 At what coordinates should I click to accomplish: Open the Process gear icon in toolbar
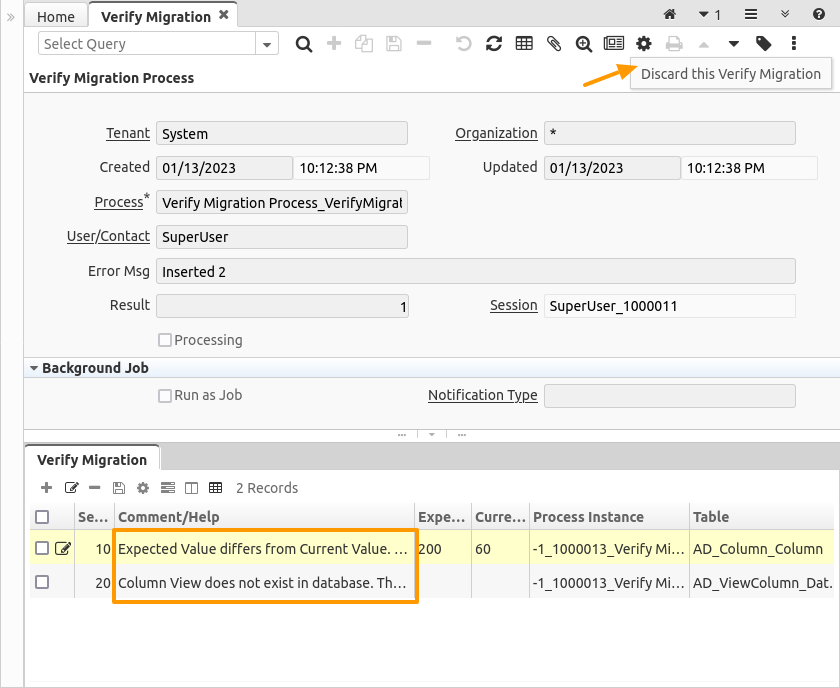[644, 44]
